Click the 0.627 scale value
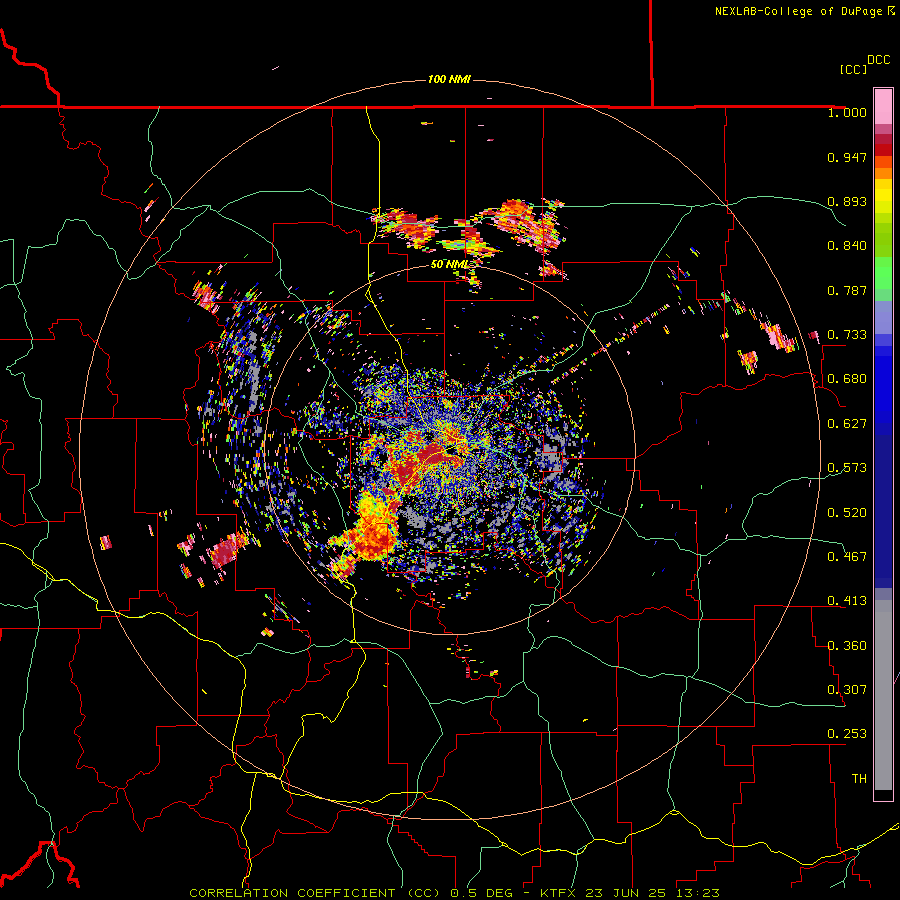 (x=847, y=424)
